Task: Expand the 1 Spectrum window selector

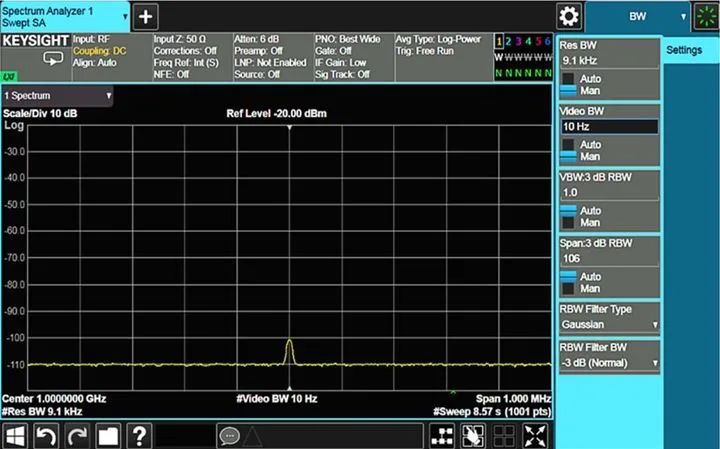Action: click(58, 95)
